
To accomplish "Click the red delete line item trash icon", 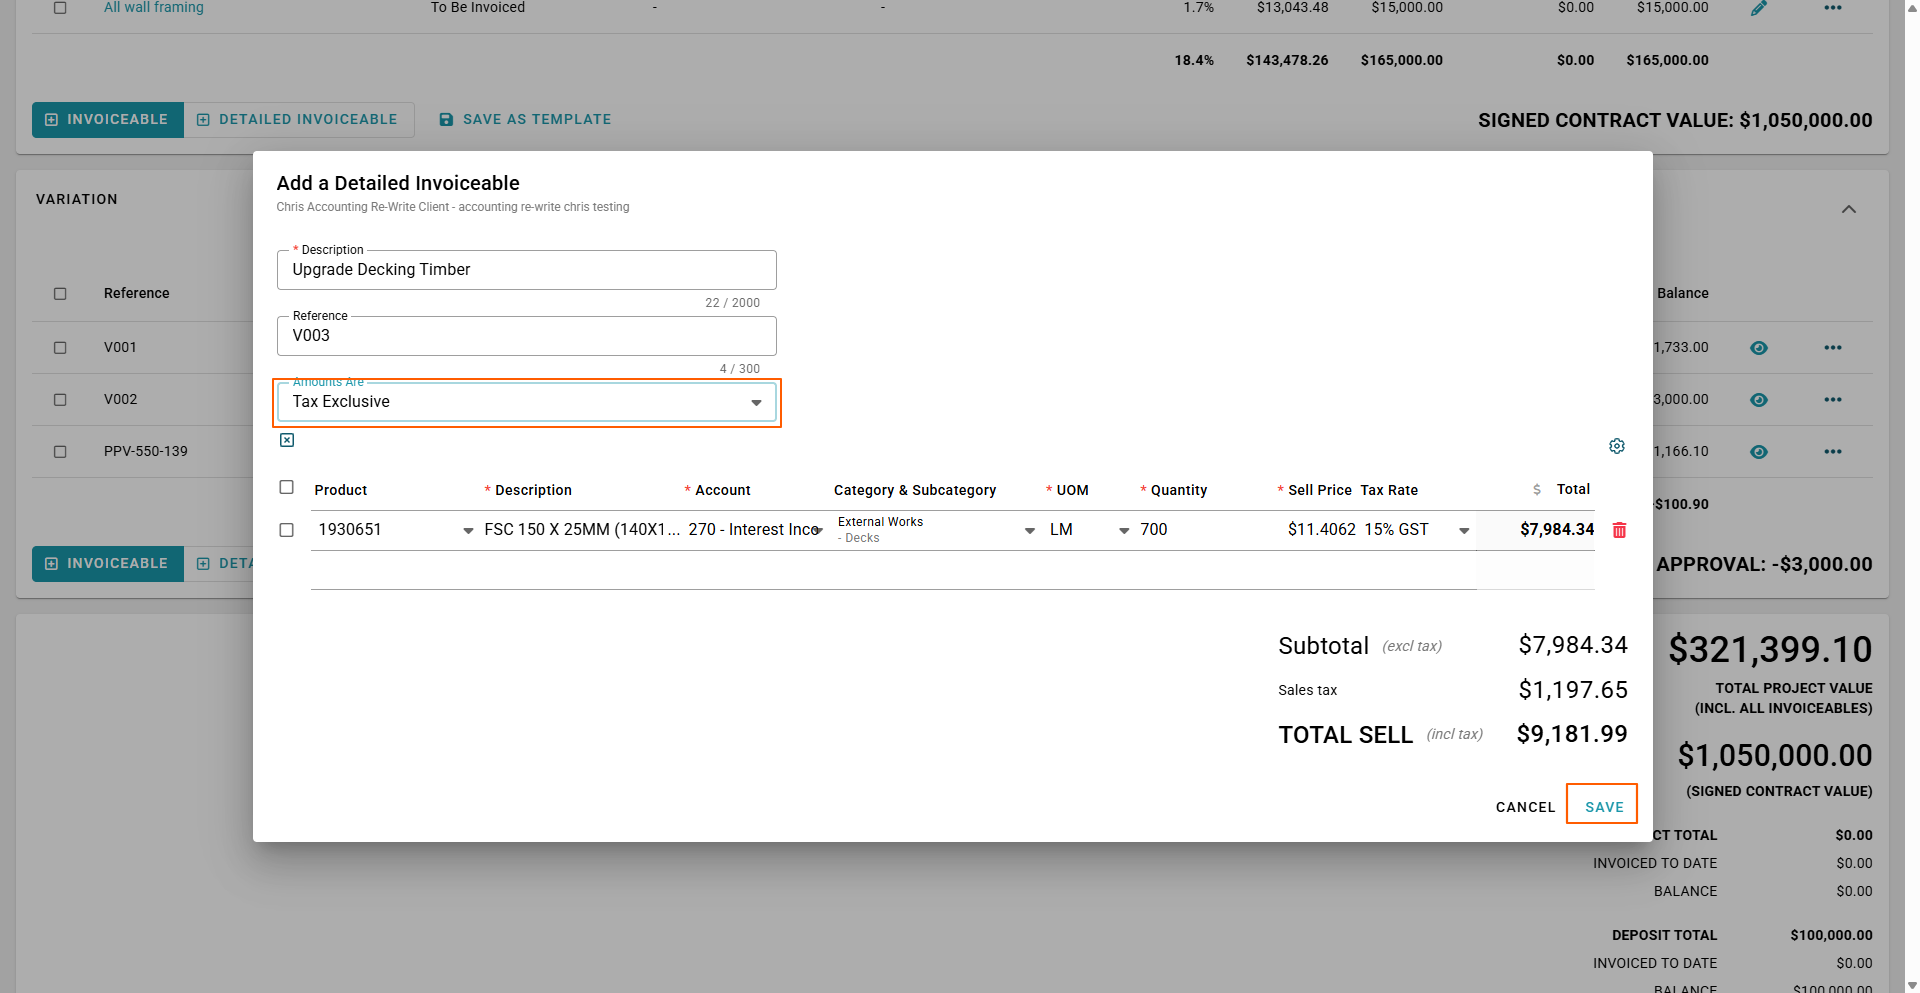I will click(1619, 530).
